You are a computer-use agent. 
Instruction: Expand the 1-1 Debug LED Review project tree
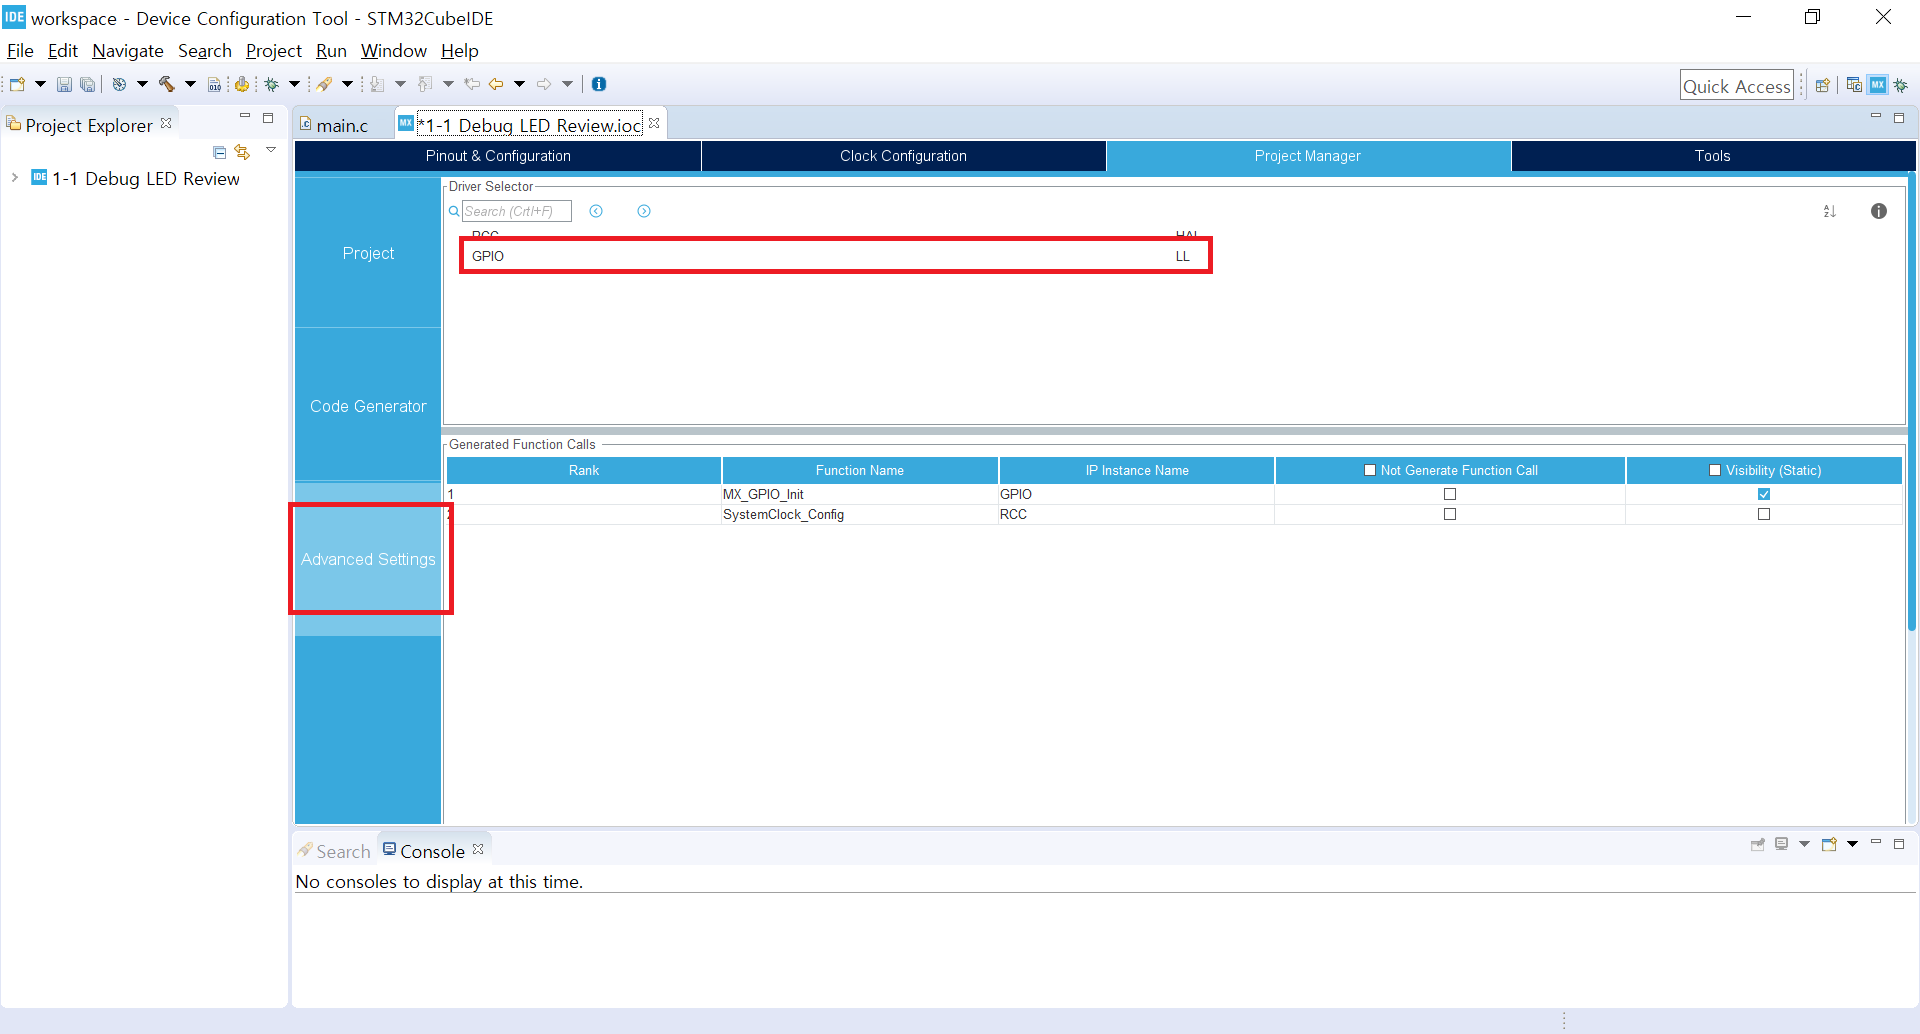(x=14, y=178)
